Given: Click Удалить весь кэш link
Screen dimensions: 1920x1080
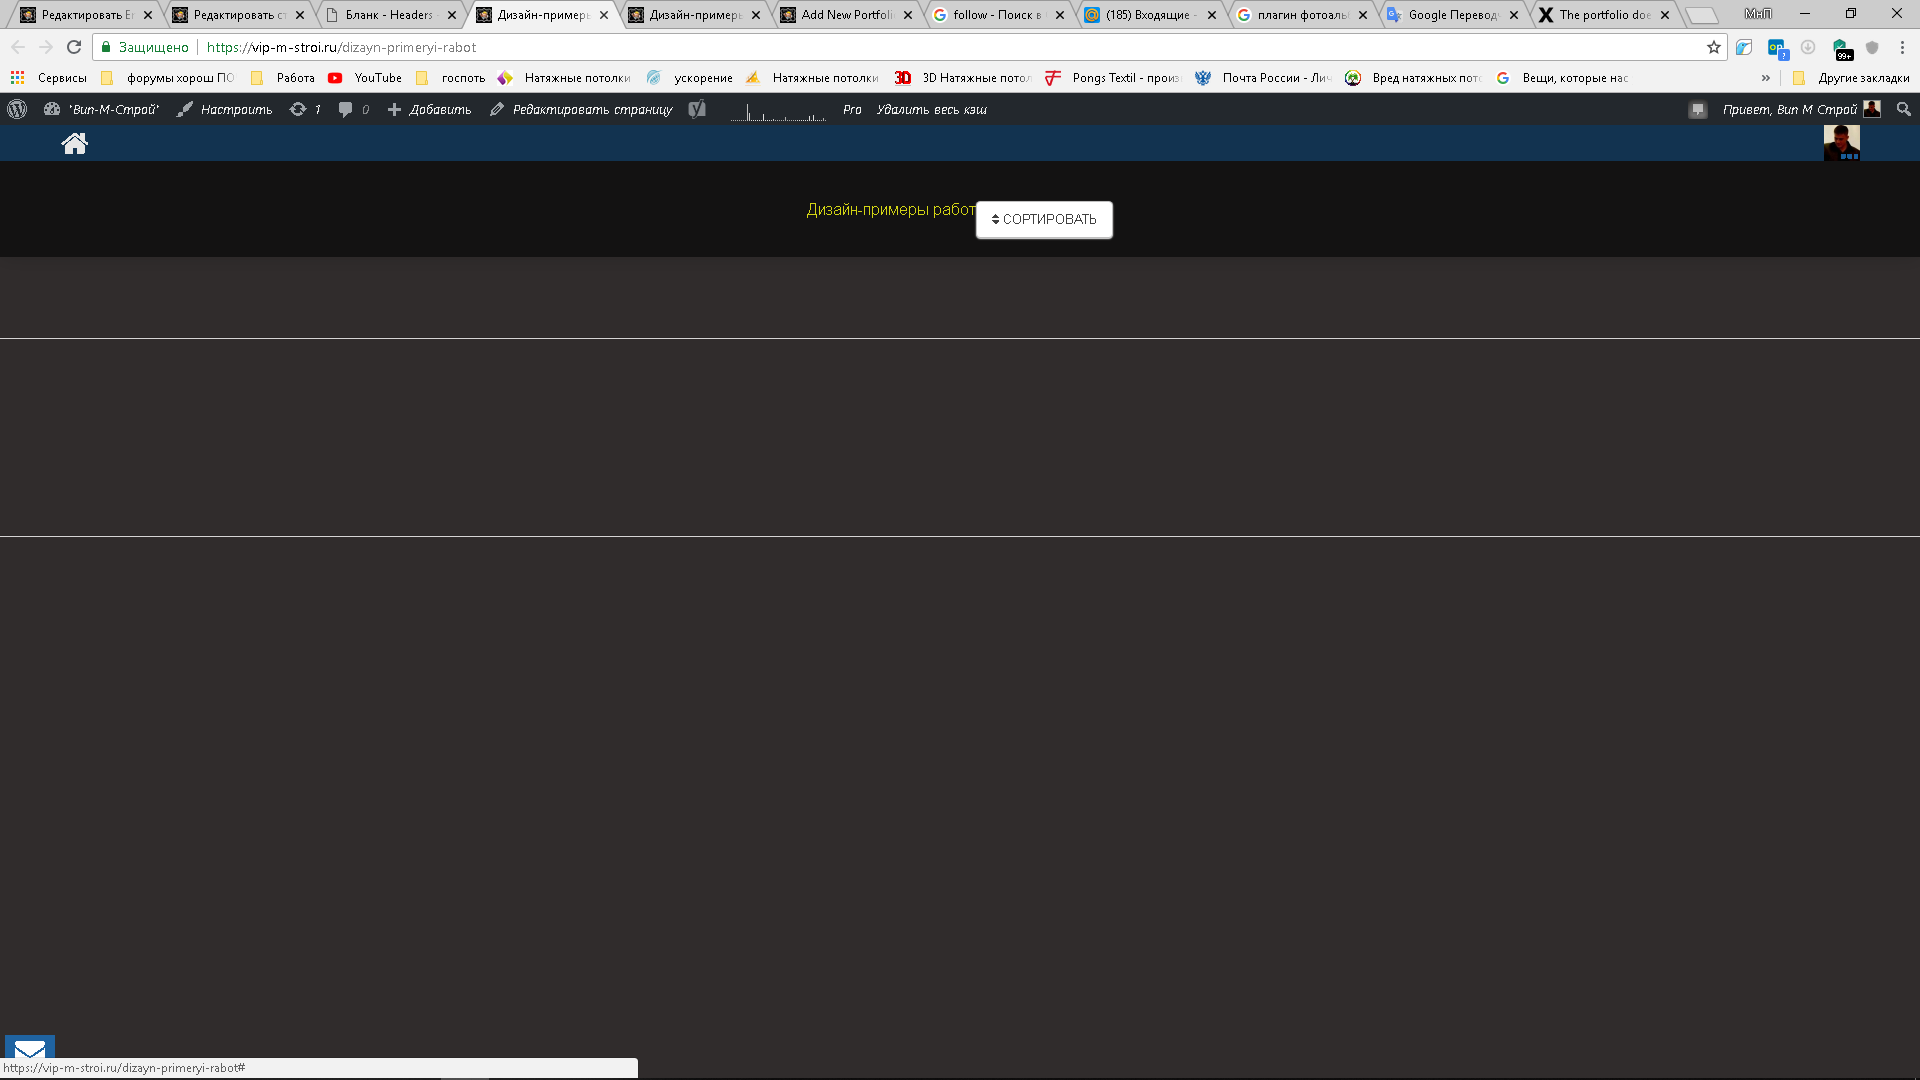Looking at the screenshot, I should point(932,110).
